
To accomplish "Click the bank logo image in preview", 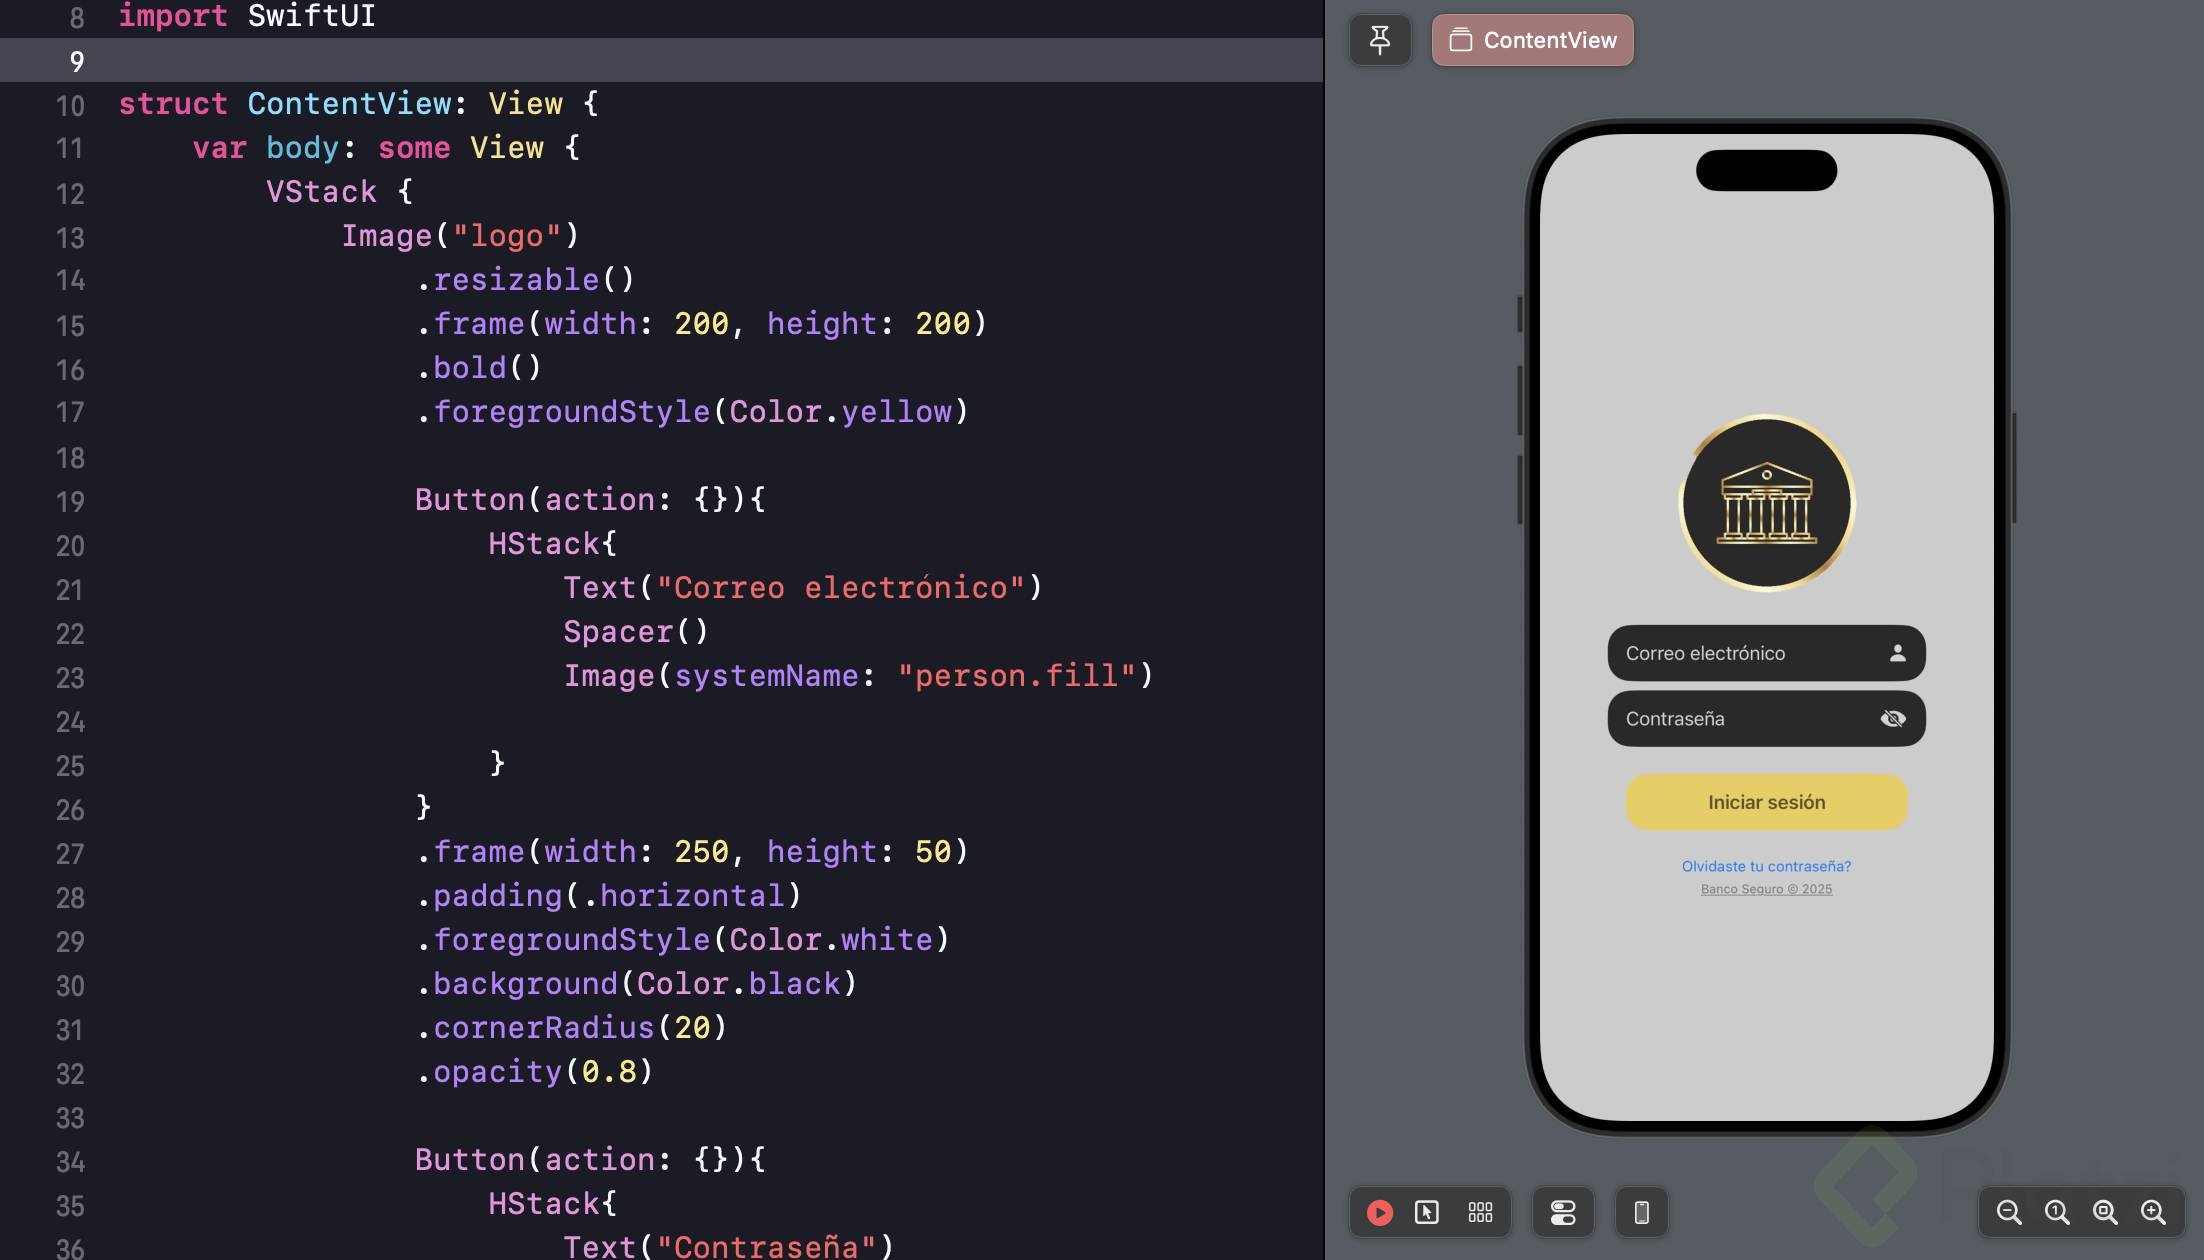I will pos(1766,503).
